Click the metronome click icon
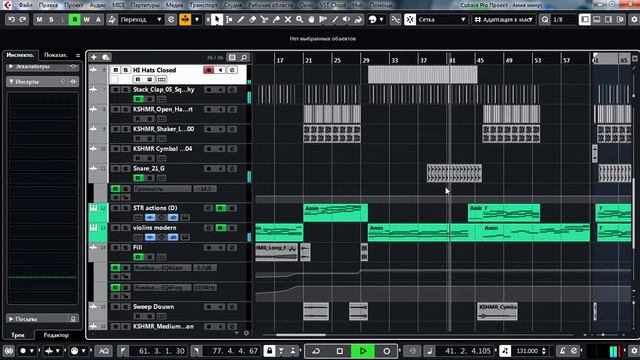Screen dimensions: 640x360 click(562, 351)
